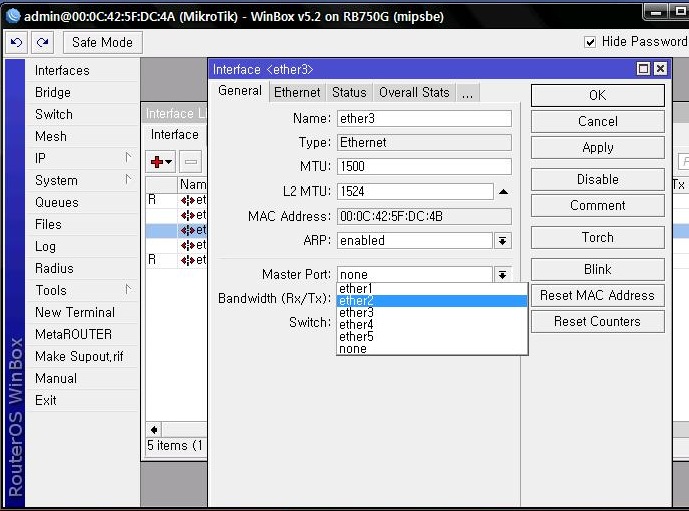Open the Master Port dropdown arrow
The width and height of the screenshot is (689, 511).
(x=502, y=275)
